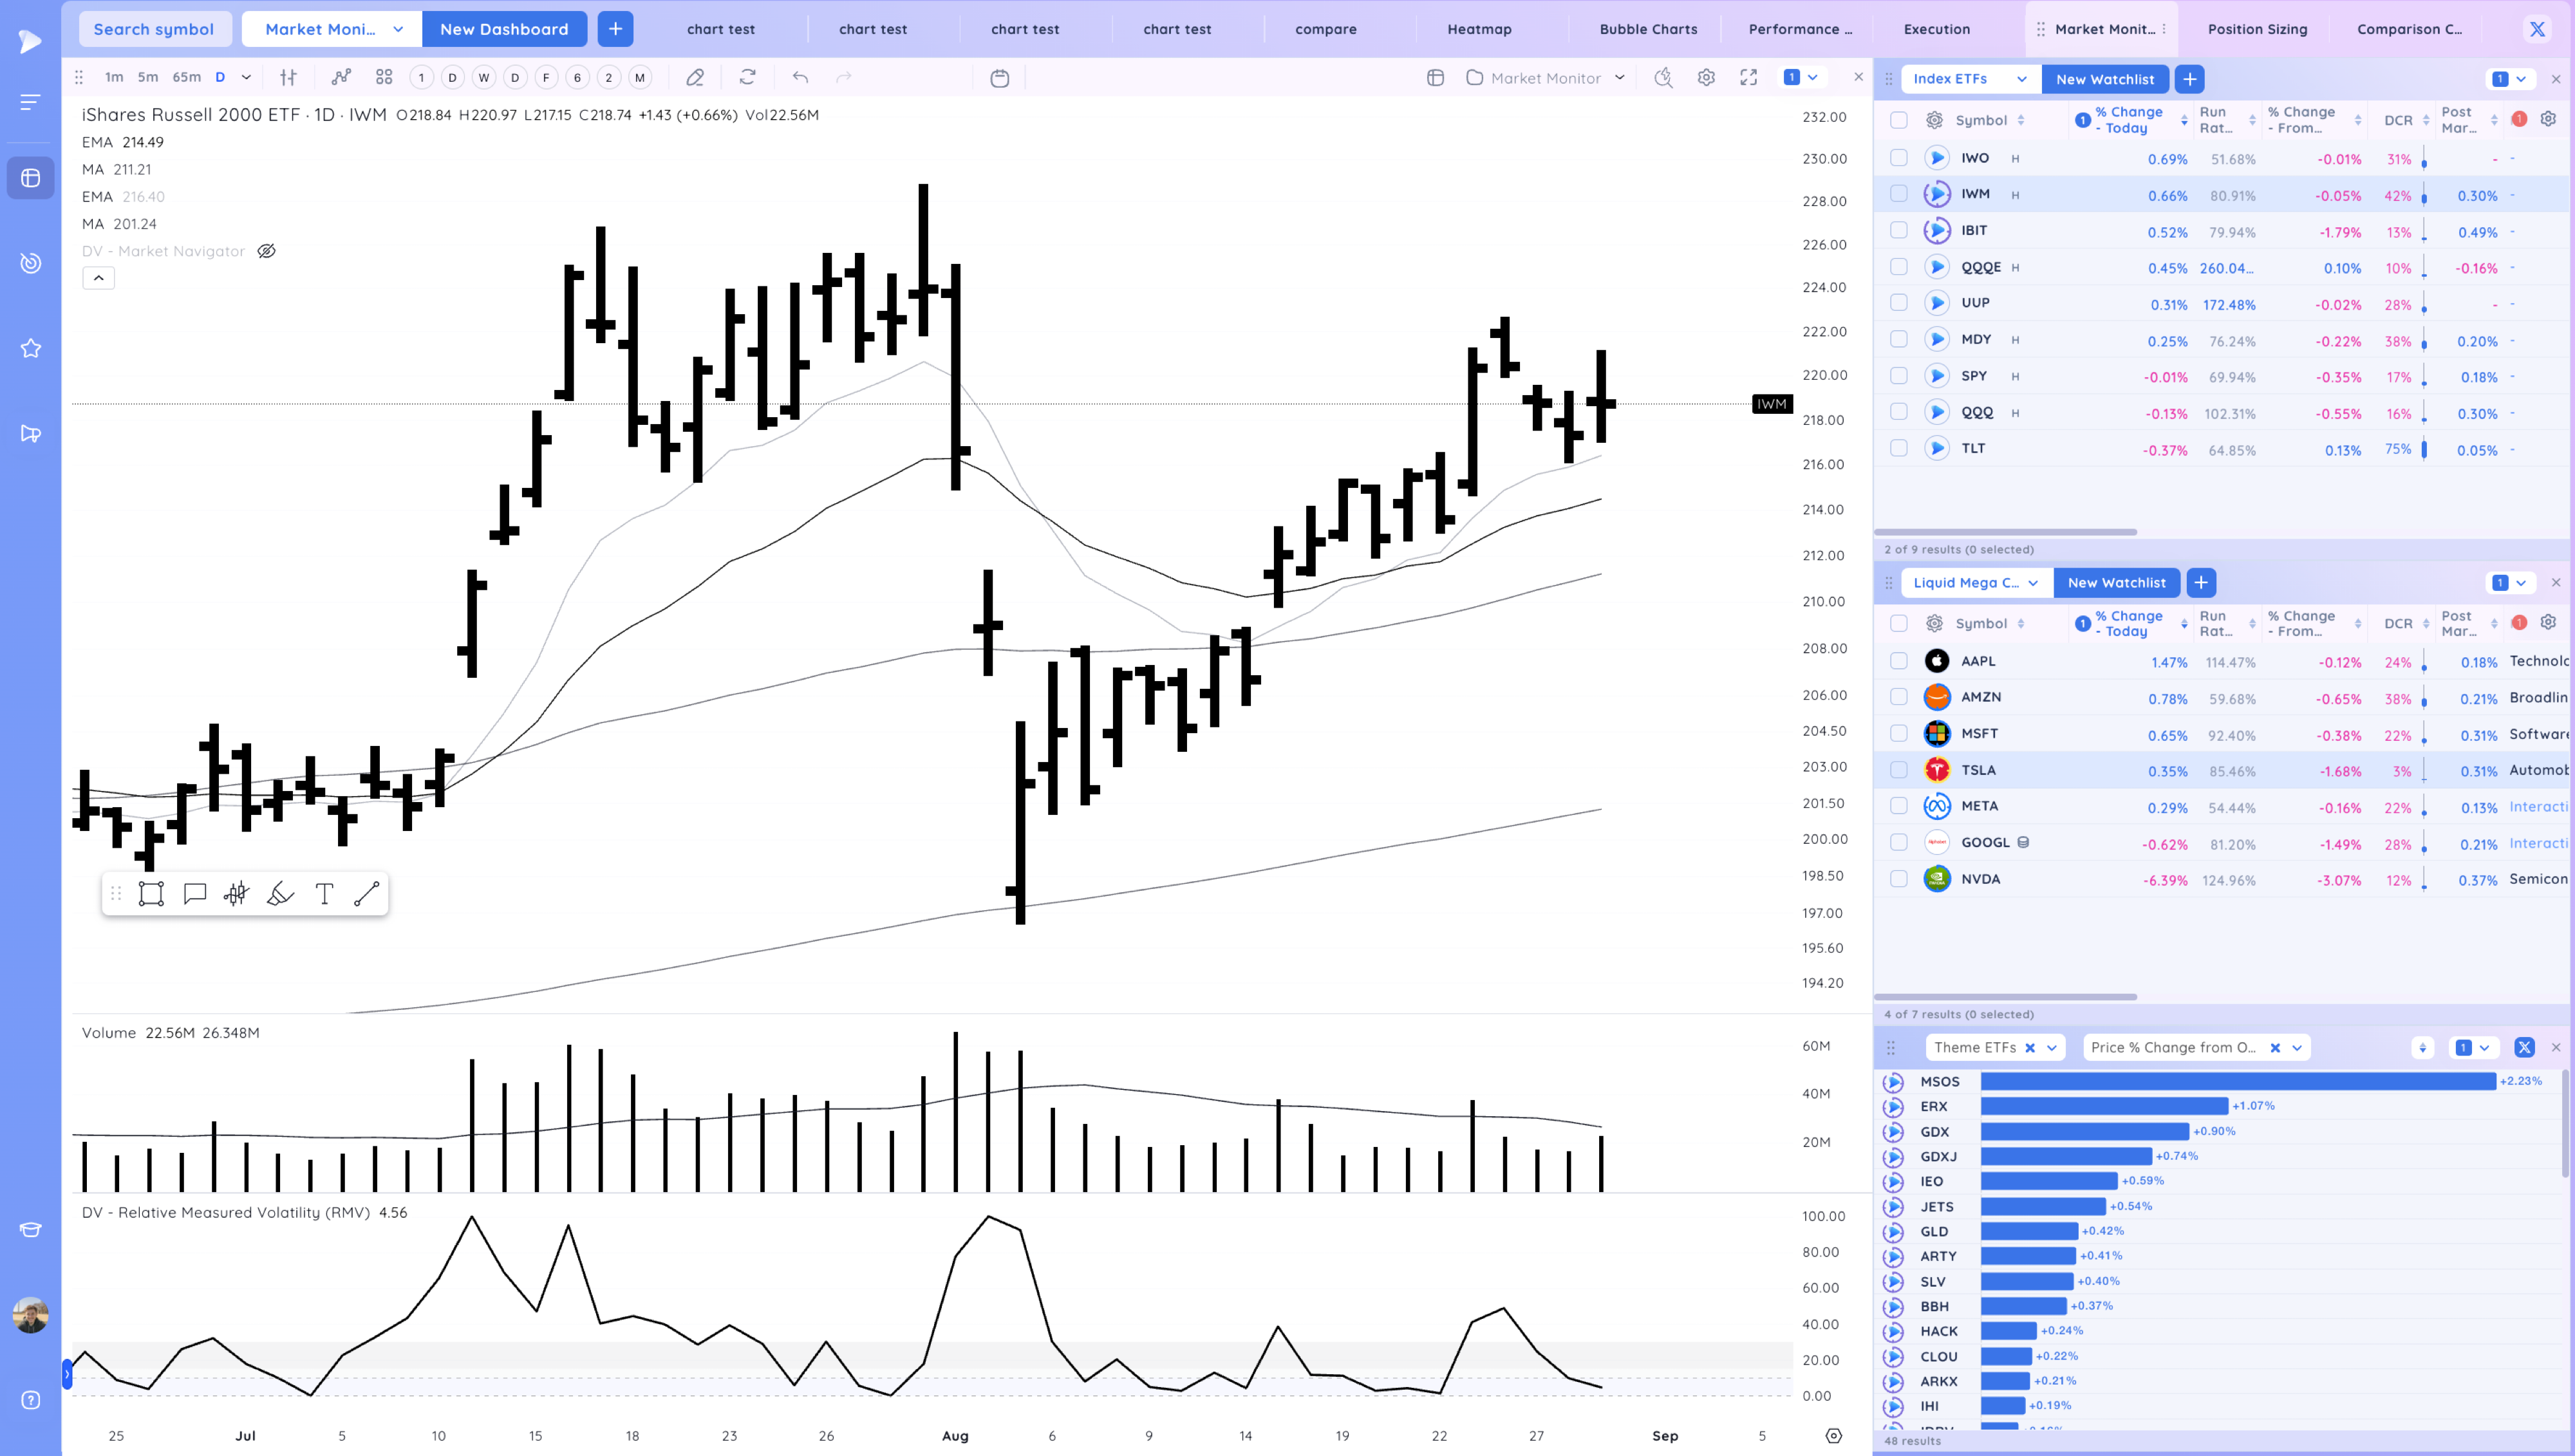2575x1456 pixels.
Task: Open the calendar date picker icon
Action: (999, 78)
